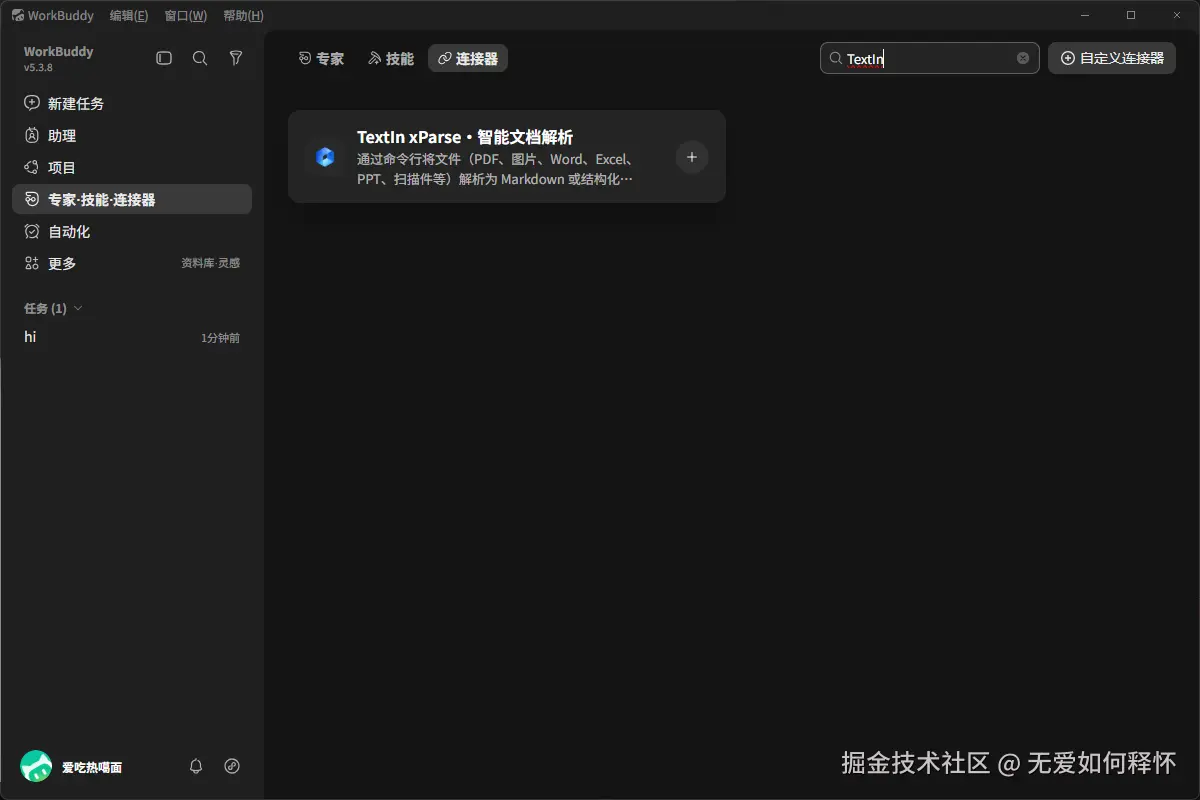Click 自定义连接器 button
This screenshot has width=1200, height=800.
click(x=1112, y=58)
